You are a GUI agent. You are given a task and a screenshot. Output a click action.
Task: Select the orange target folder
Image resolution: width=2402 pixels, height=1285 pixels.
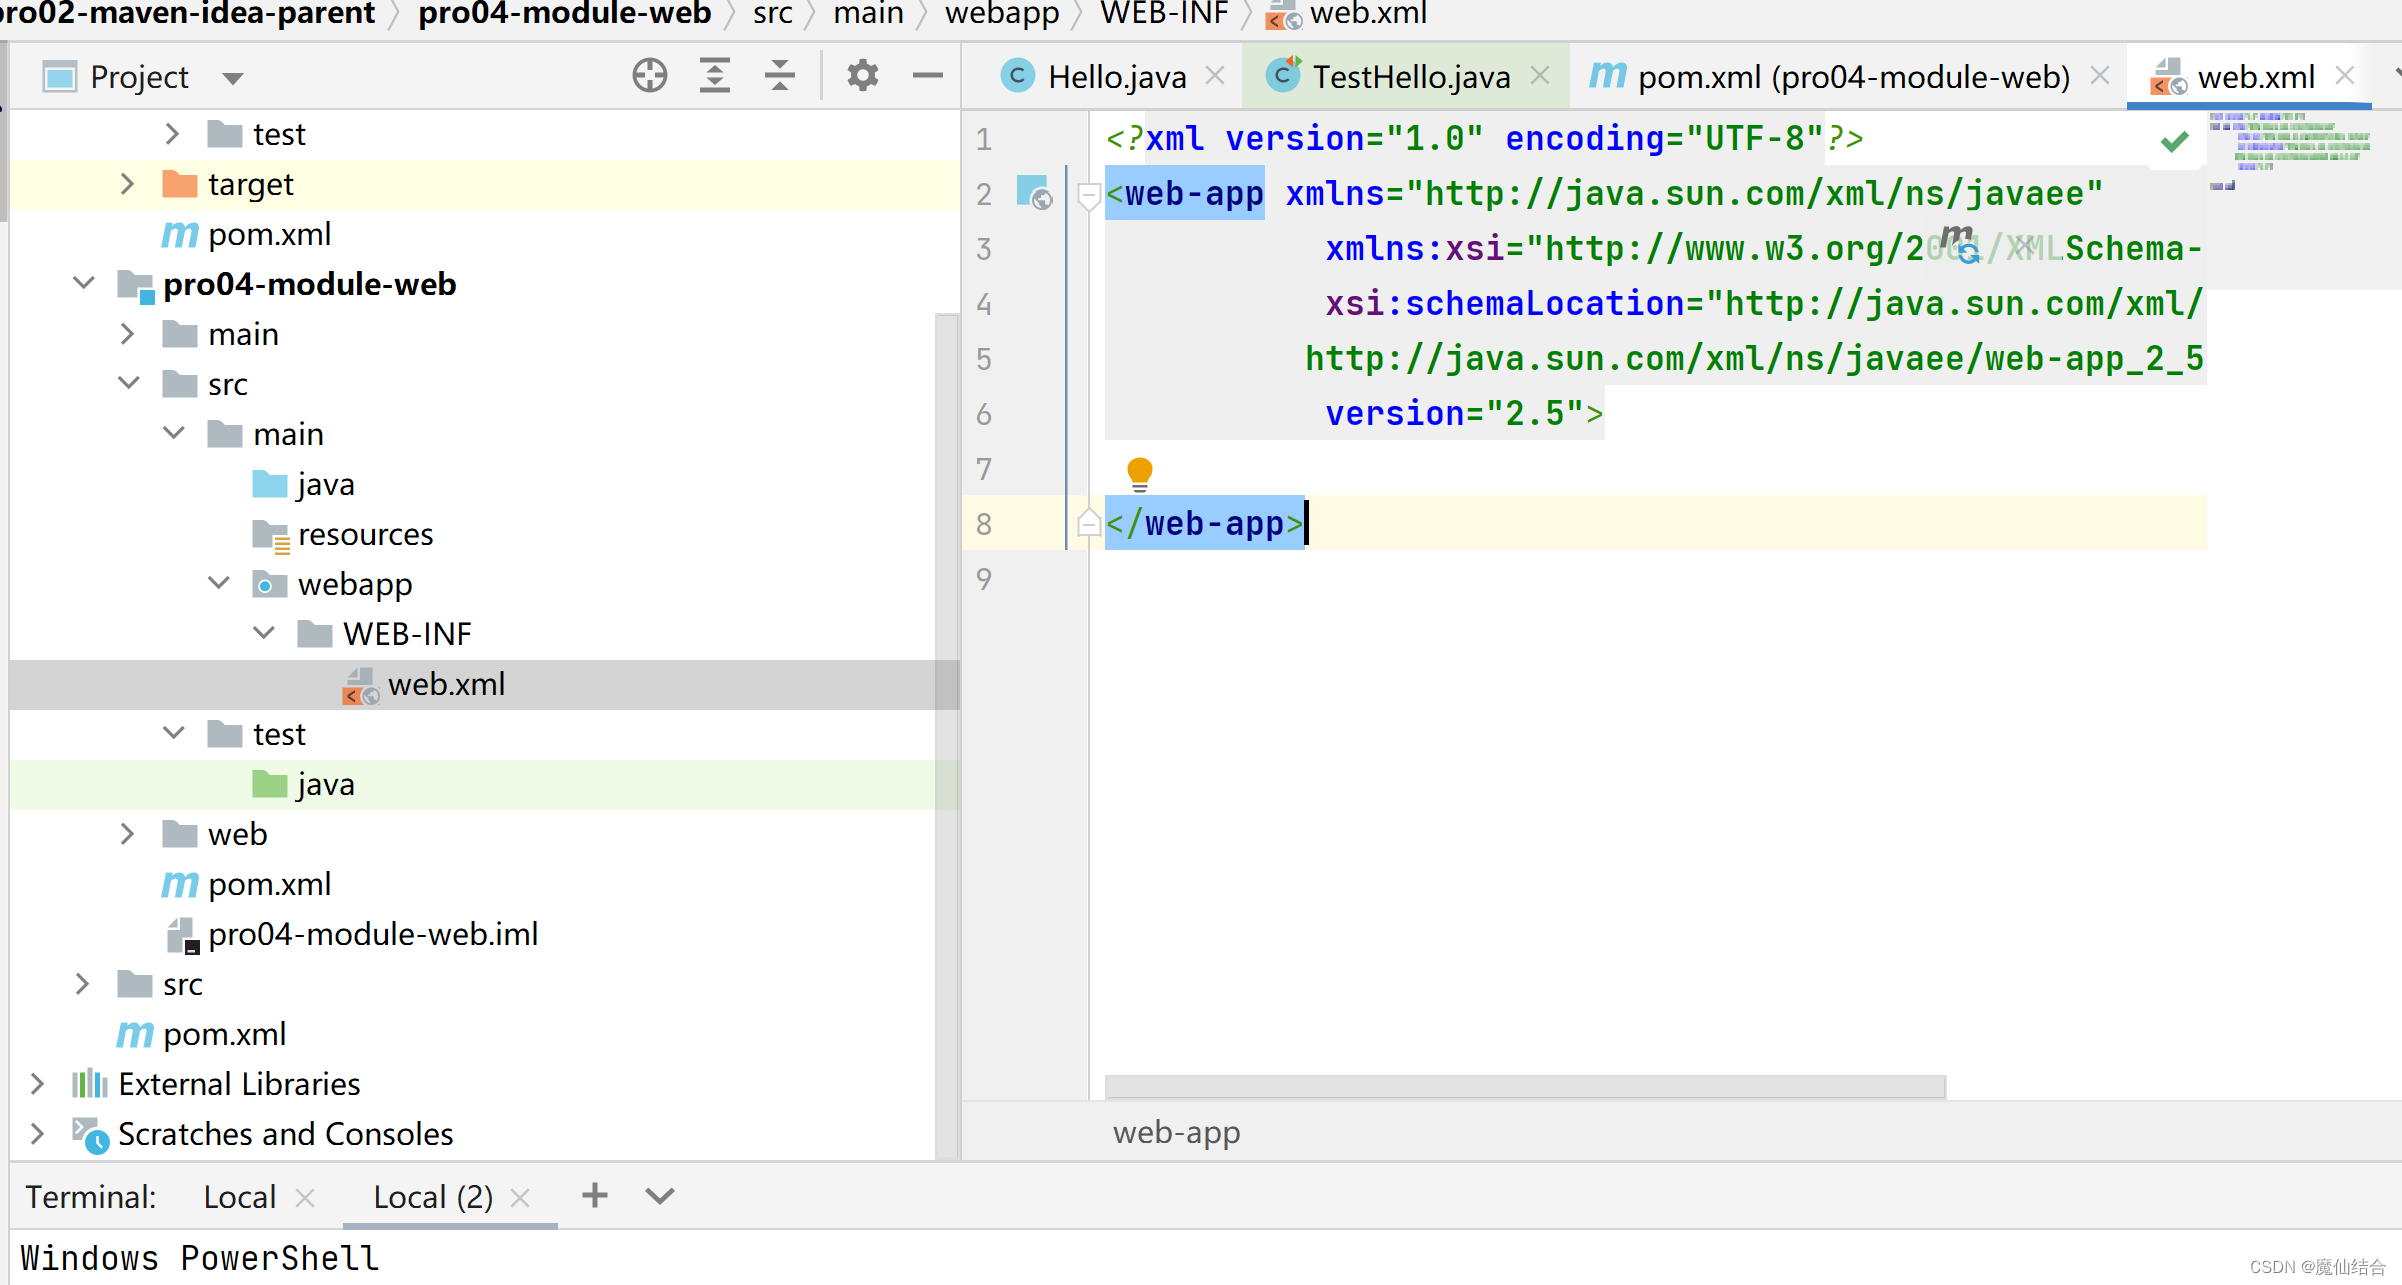click(x=484, y=184)
